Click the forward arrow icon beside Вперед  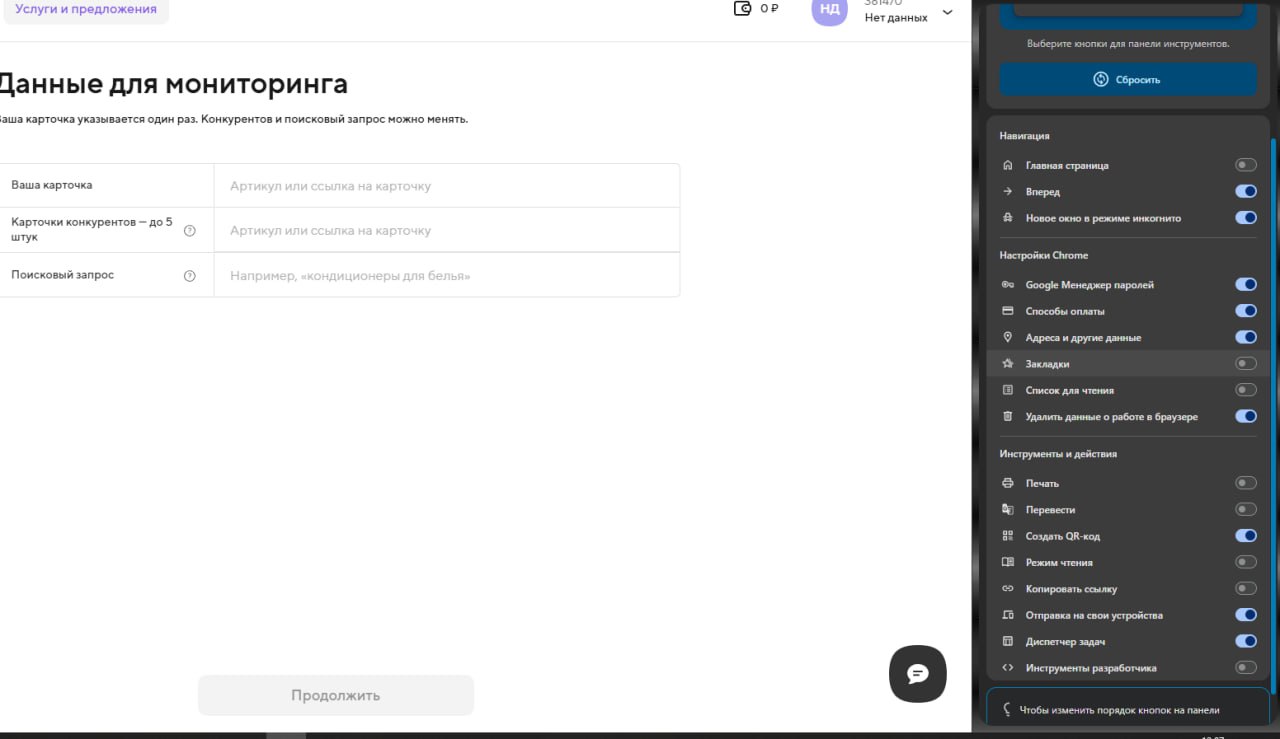[x=1008, y=191]
